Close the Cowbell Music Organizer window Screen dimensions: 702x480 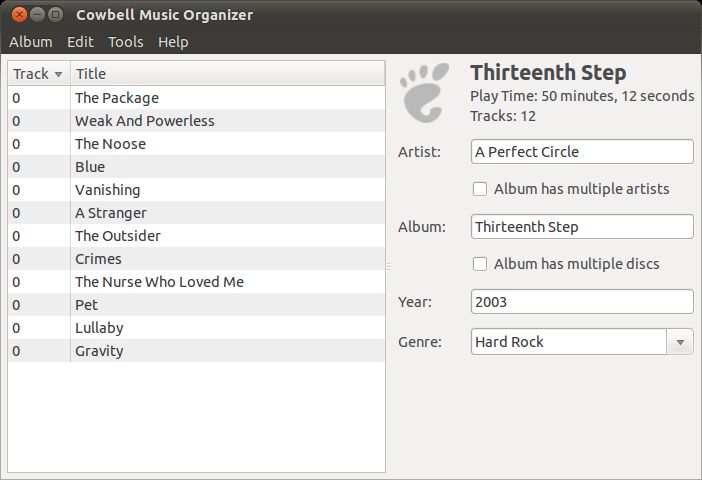(19, 15)
